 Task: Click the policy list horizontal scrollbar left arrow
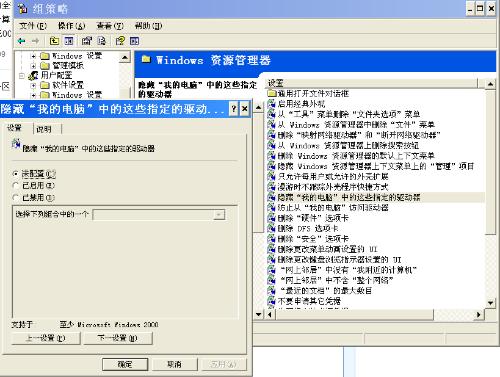(270, 314)
